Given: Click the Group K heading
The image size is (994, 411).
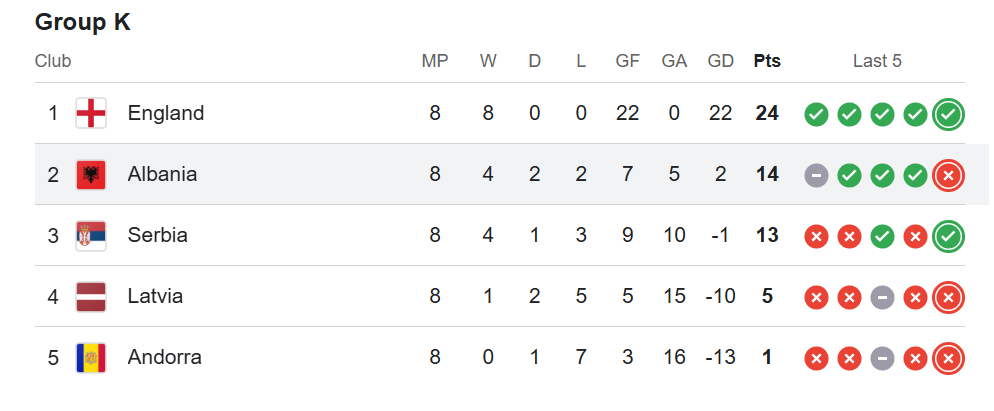Looking at the screenshot, I should tap(83, 22).
